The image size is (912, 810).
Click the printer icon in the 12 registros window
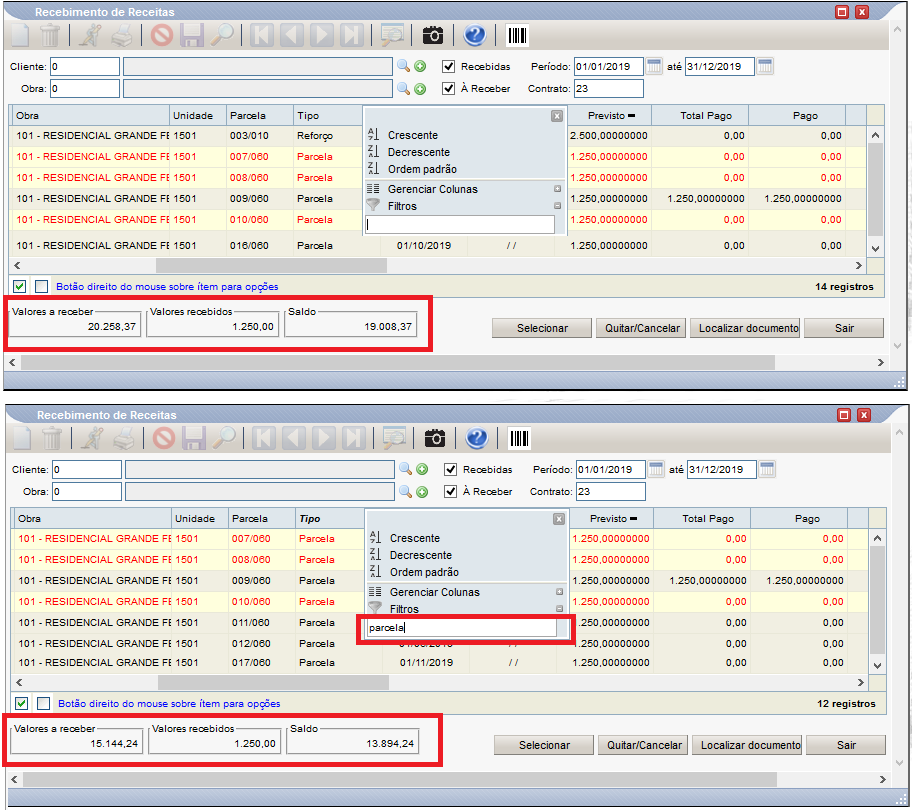(x=124, y=438)
